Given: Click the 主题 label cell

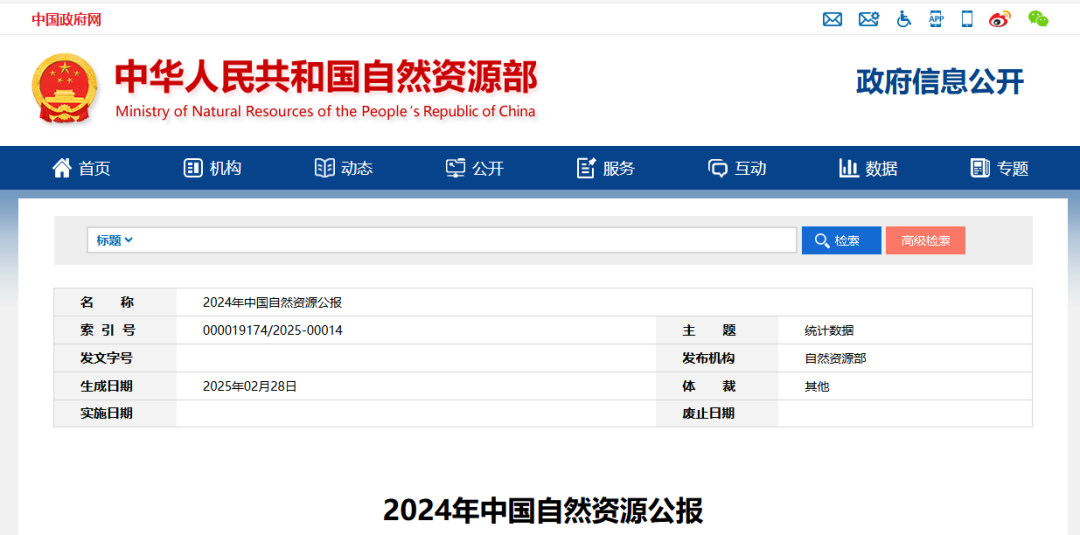Looking at the screenshot, I should pos(717,331).
